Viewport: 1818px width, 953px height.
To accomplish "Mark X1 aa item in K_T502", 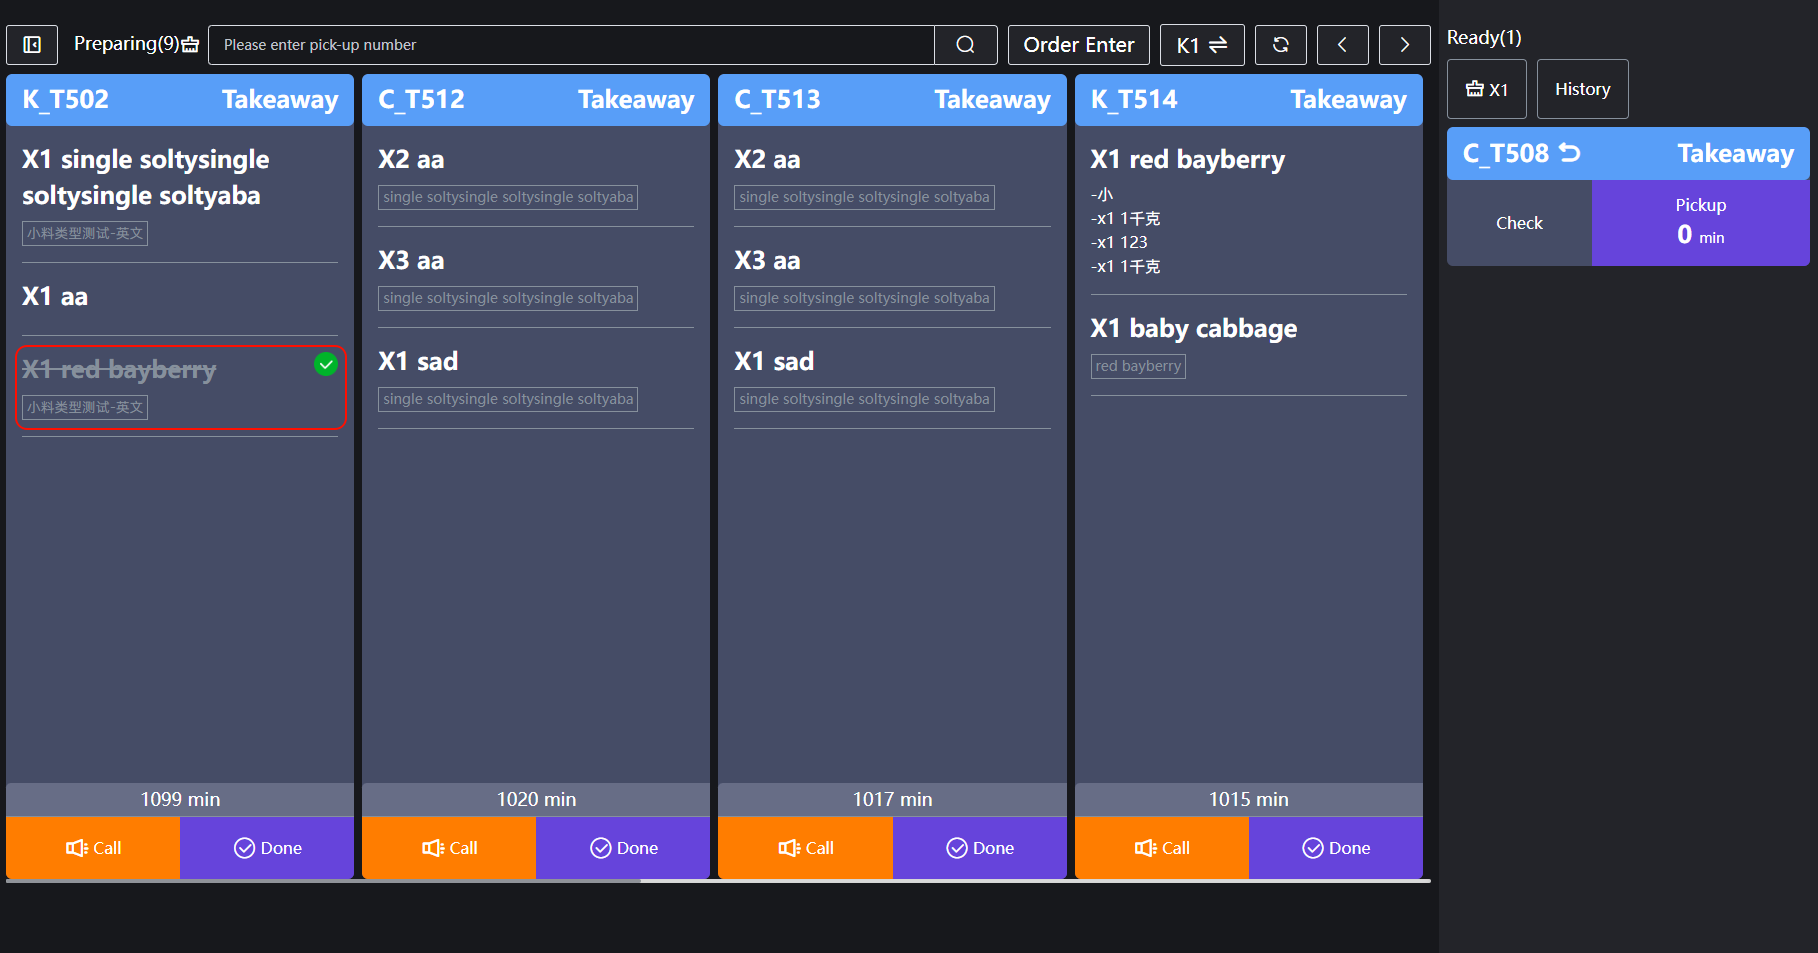I will pyautogui.click(x=180, y=297).
